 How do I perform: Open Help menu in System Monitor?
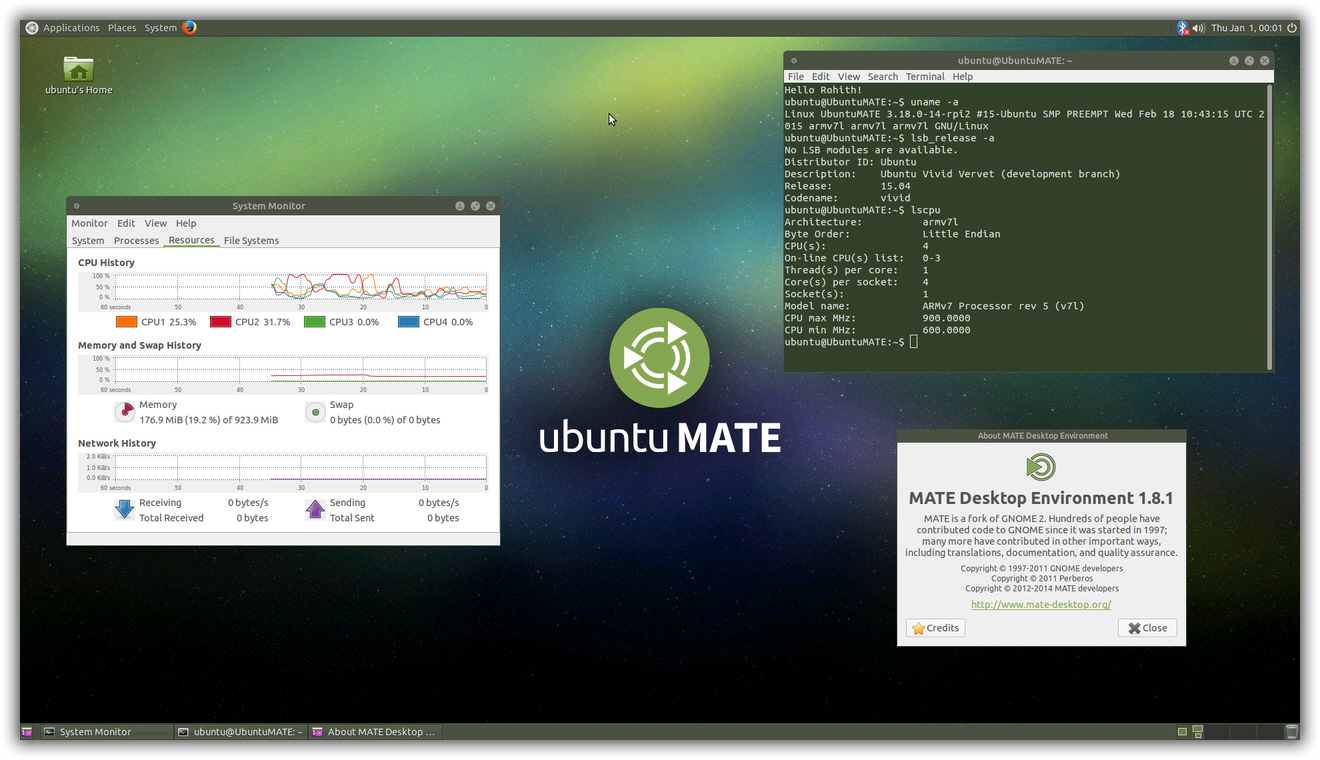186,223
